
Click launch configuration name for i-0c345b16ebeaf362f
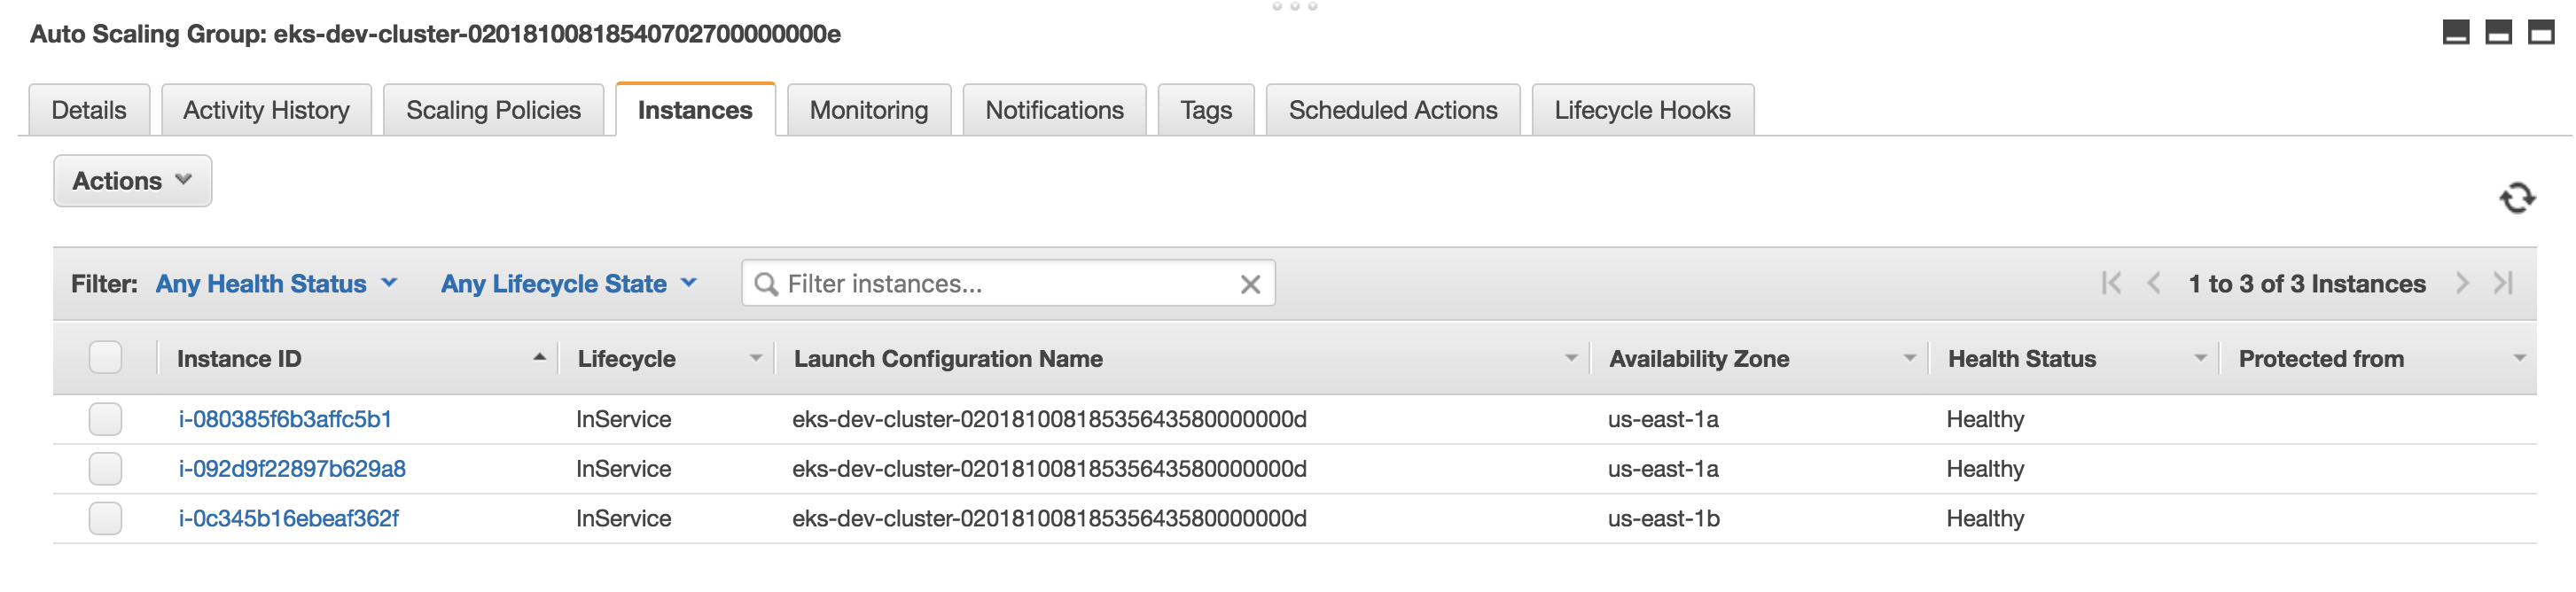point(1049,519)
